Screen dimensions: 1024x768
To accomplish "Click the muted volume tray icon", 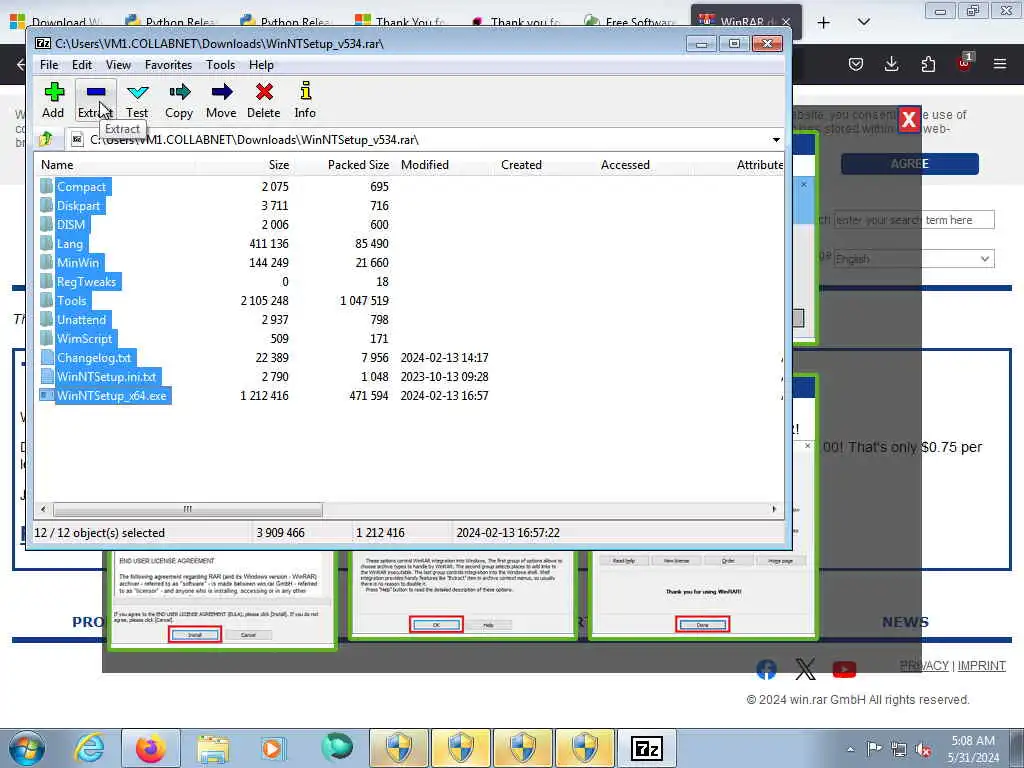I will point(923,749).
